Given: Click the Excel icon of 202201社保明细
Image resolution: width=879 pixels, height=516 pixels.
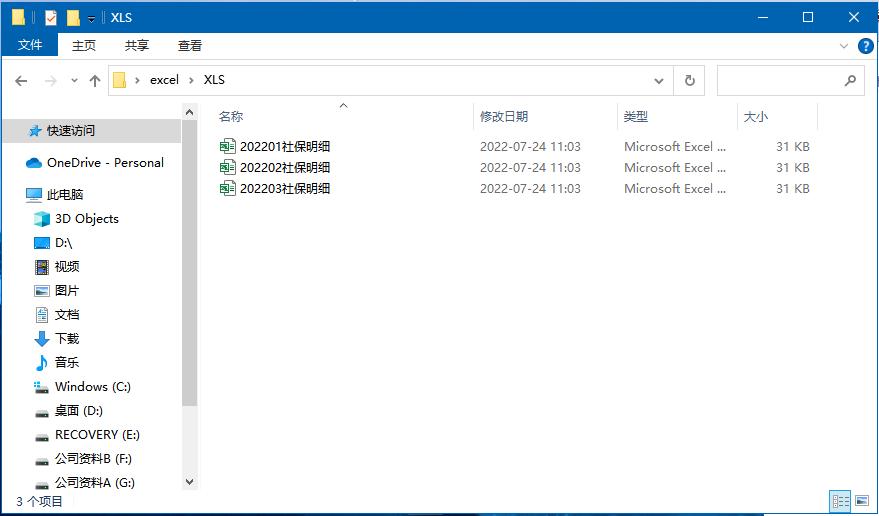Looking at the screenshot, I should (x=228, y=146).
